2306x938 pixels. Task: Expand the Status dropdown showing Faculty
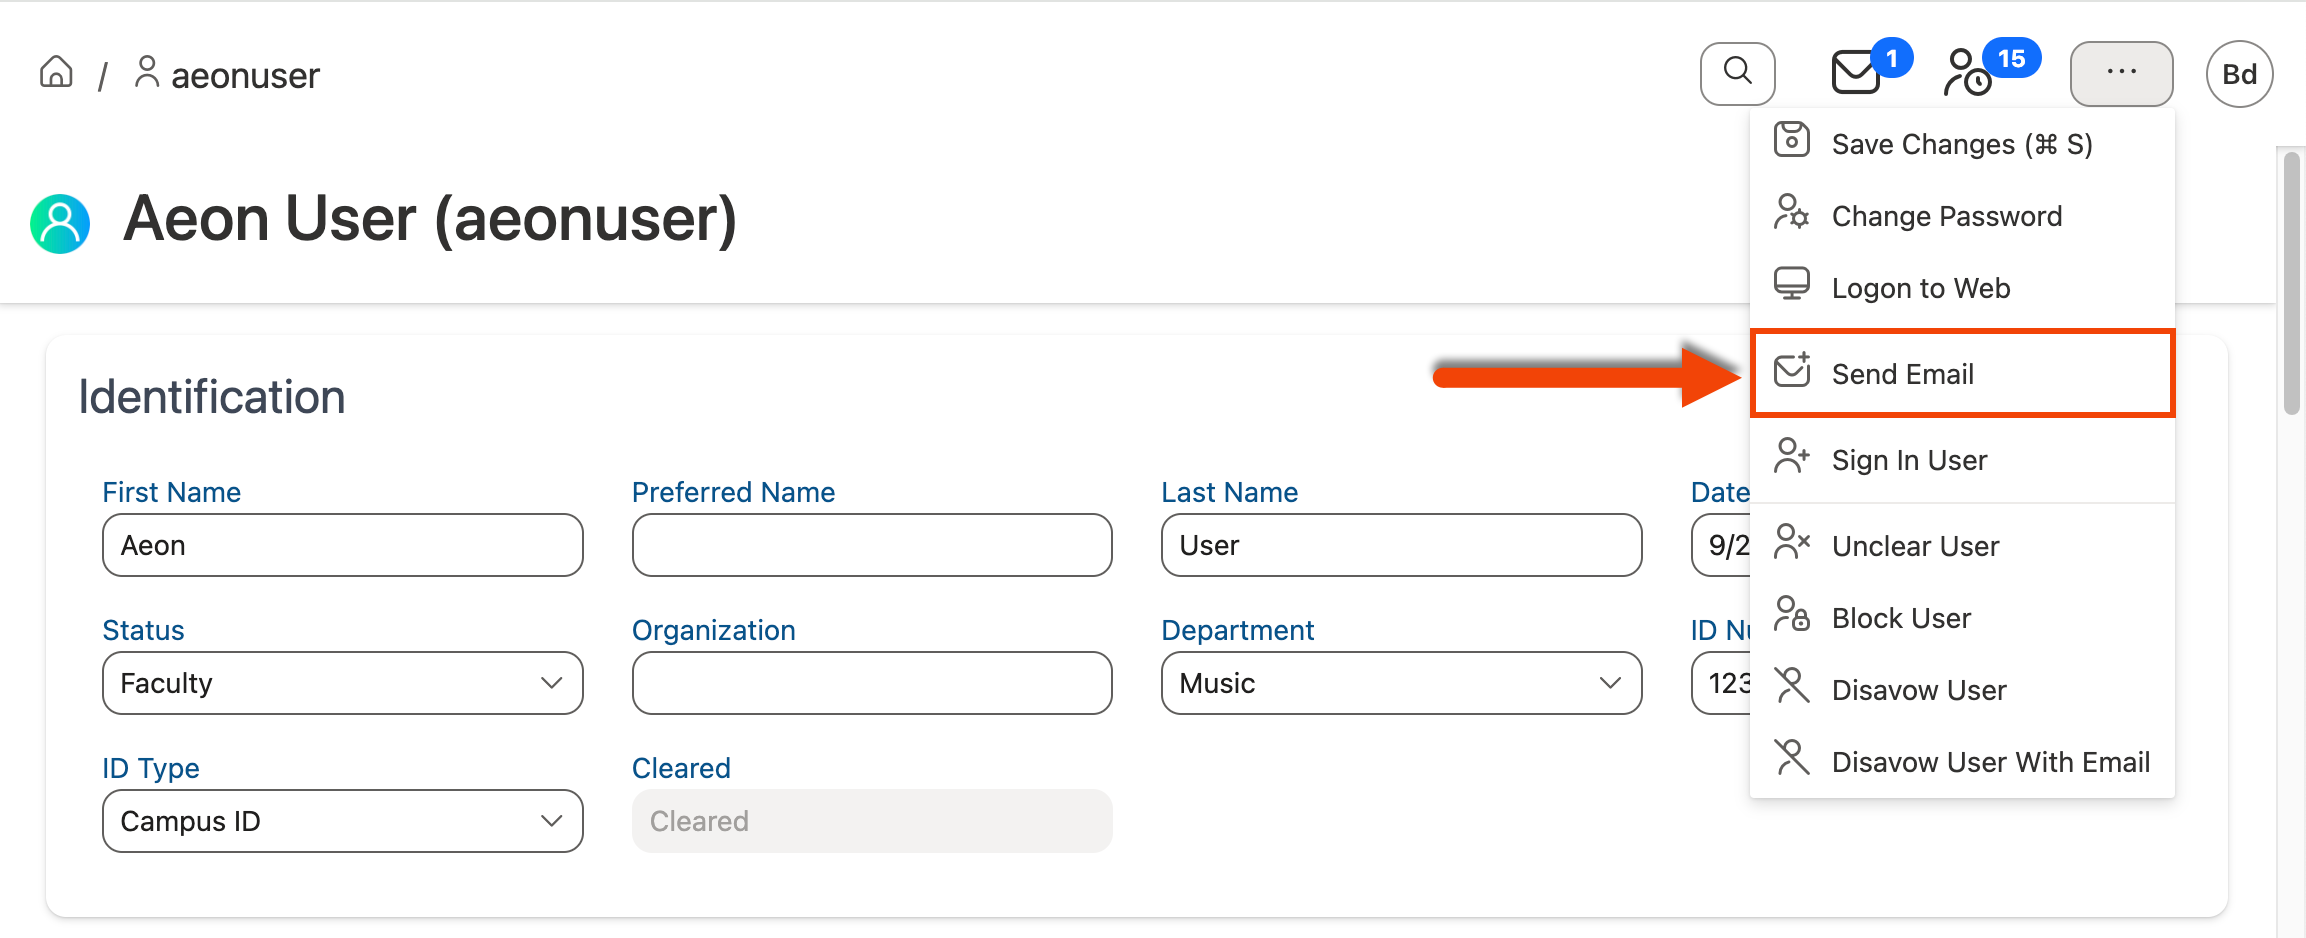(342, 683)
